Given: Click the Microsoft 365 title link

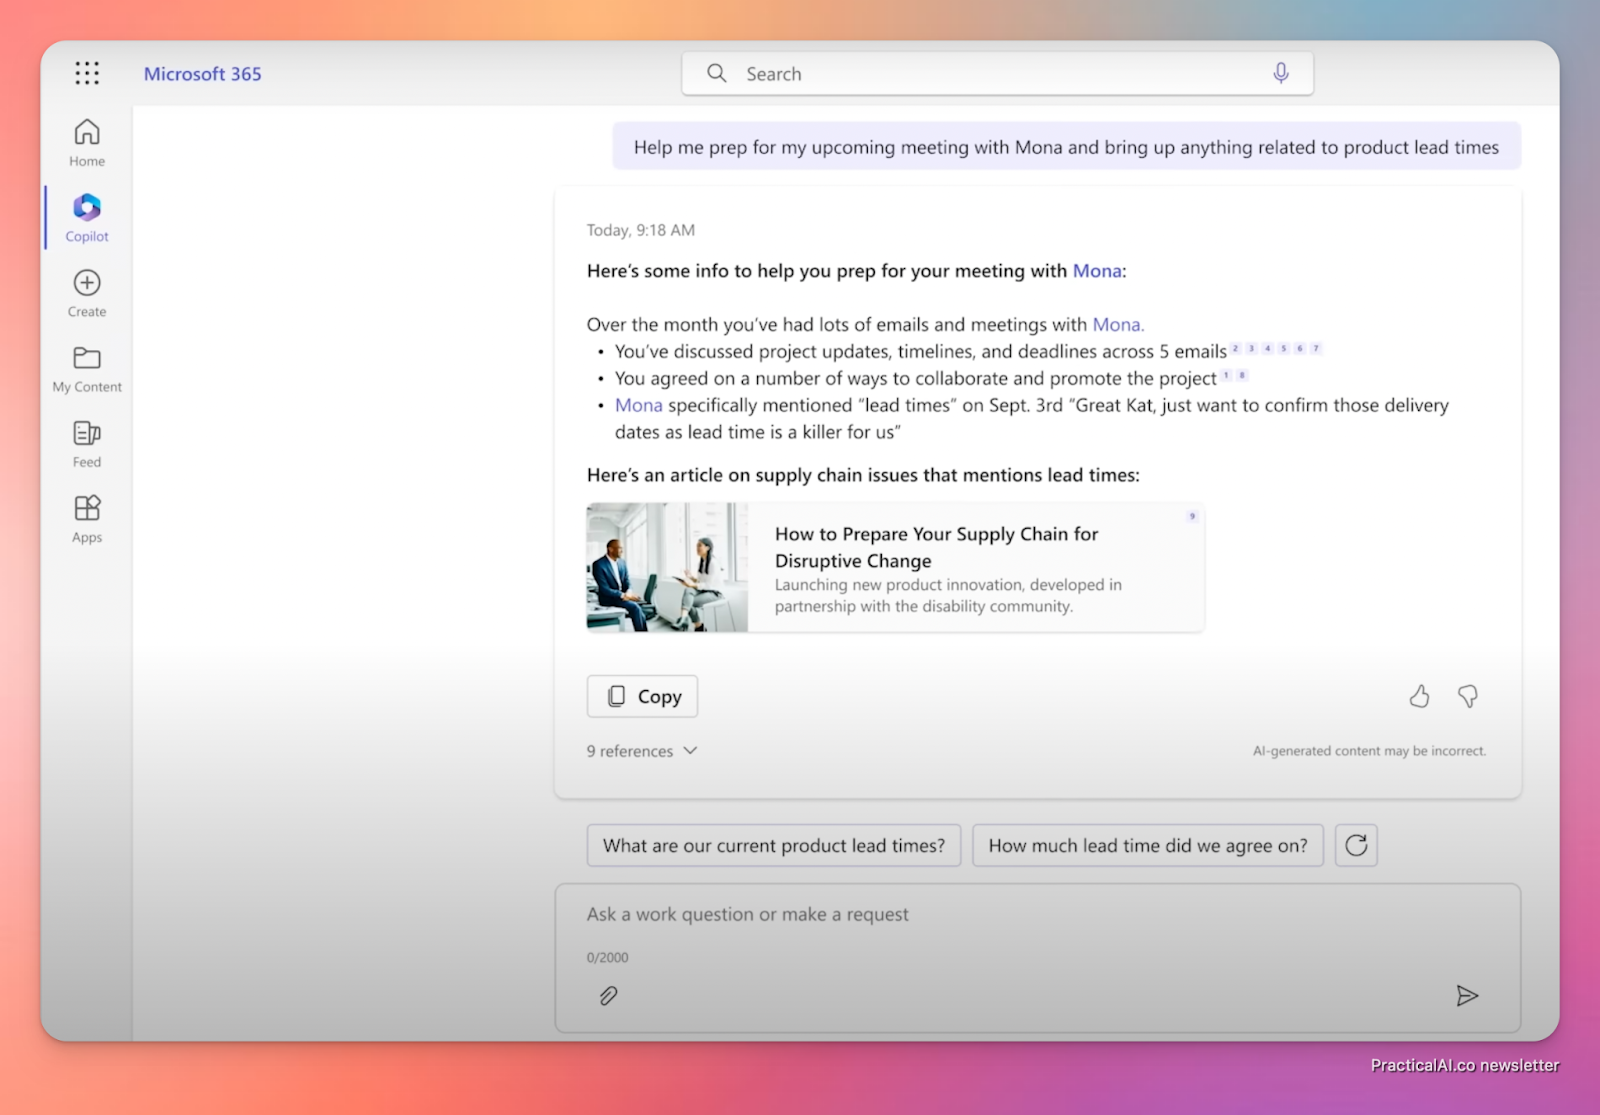Looking at the screenshot, I should pyautogui.click(x=202, y=74).
